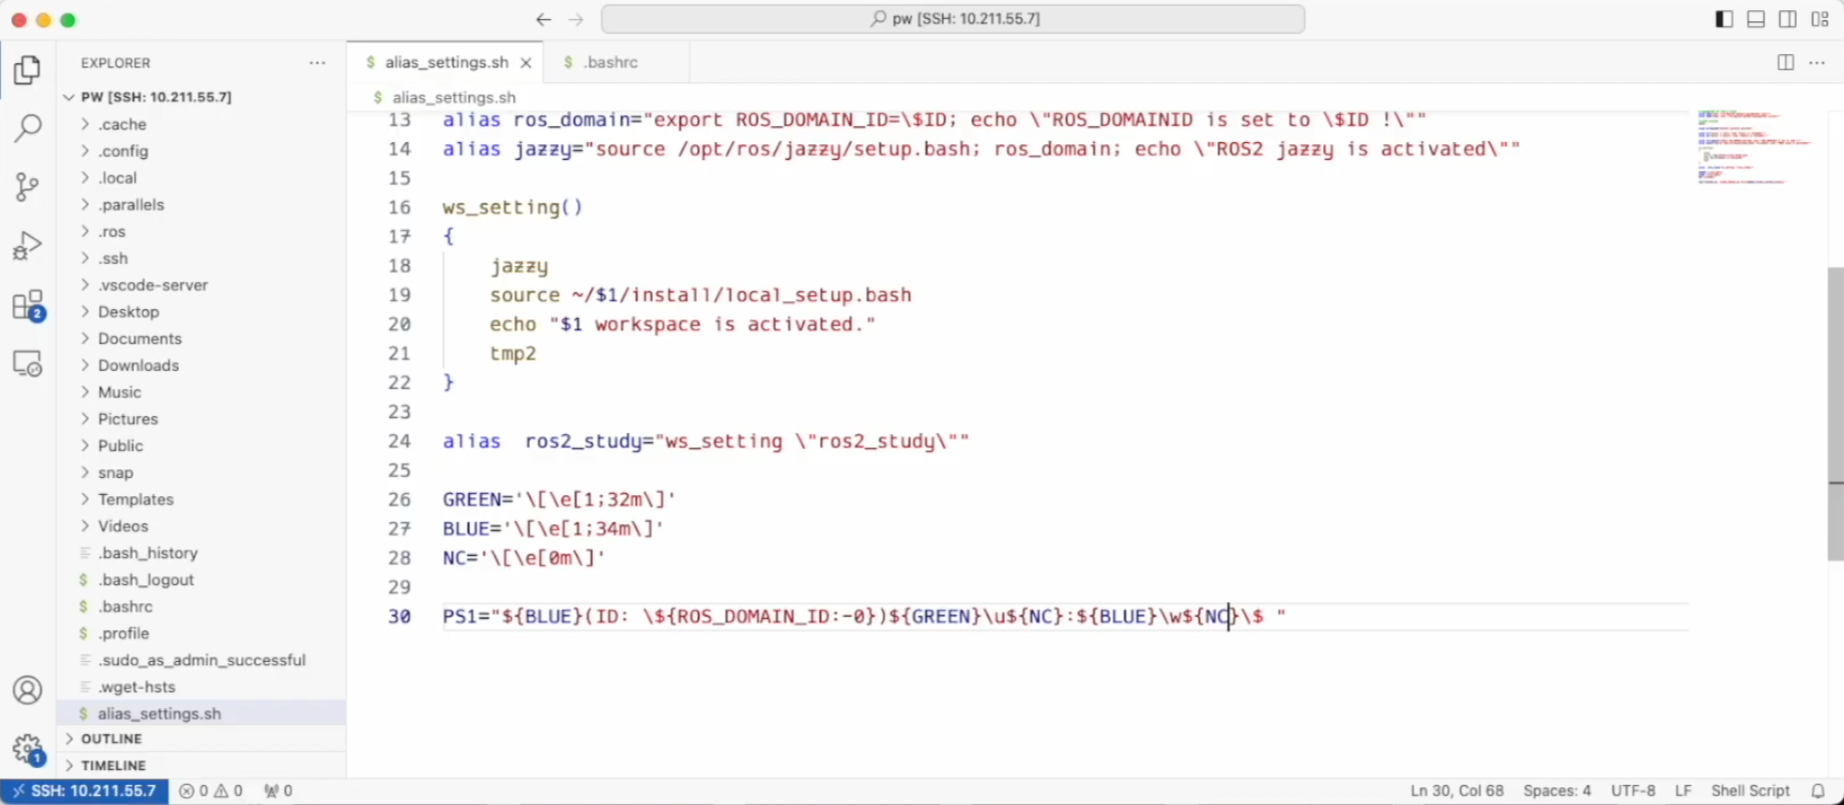Image resolution: width=1844 pixels, height=805 pixels.
Task: Expand the .ros folder
Action: [x=201, y=231]
